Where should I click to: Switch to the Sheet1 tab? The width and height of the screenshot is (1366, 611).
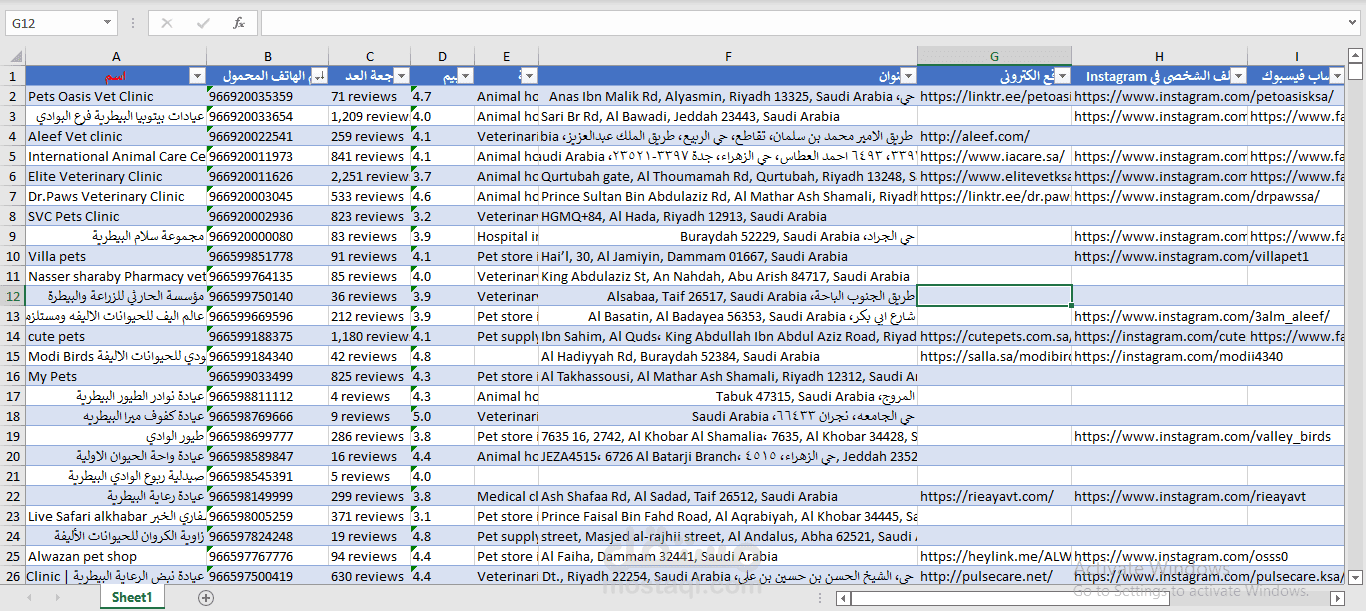(132, 597)
